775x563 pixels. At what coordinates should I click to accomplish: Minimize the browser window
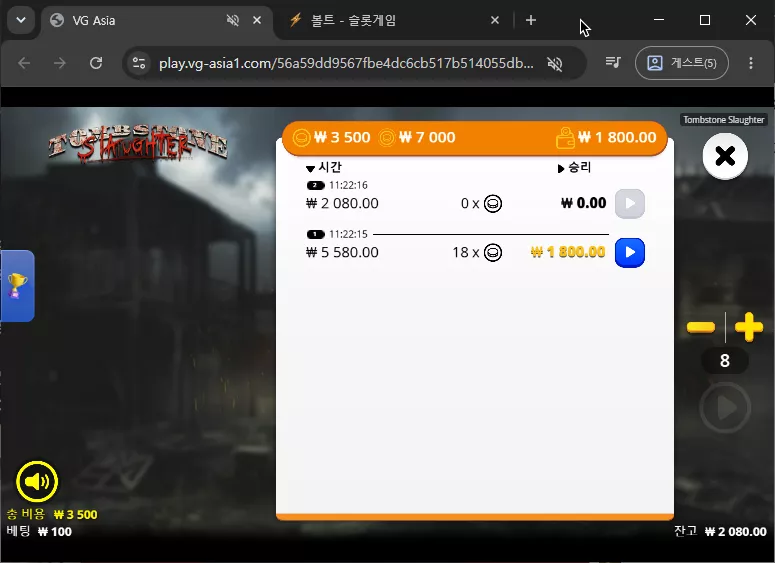[x=659, y=20]
